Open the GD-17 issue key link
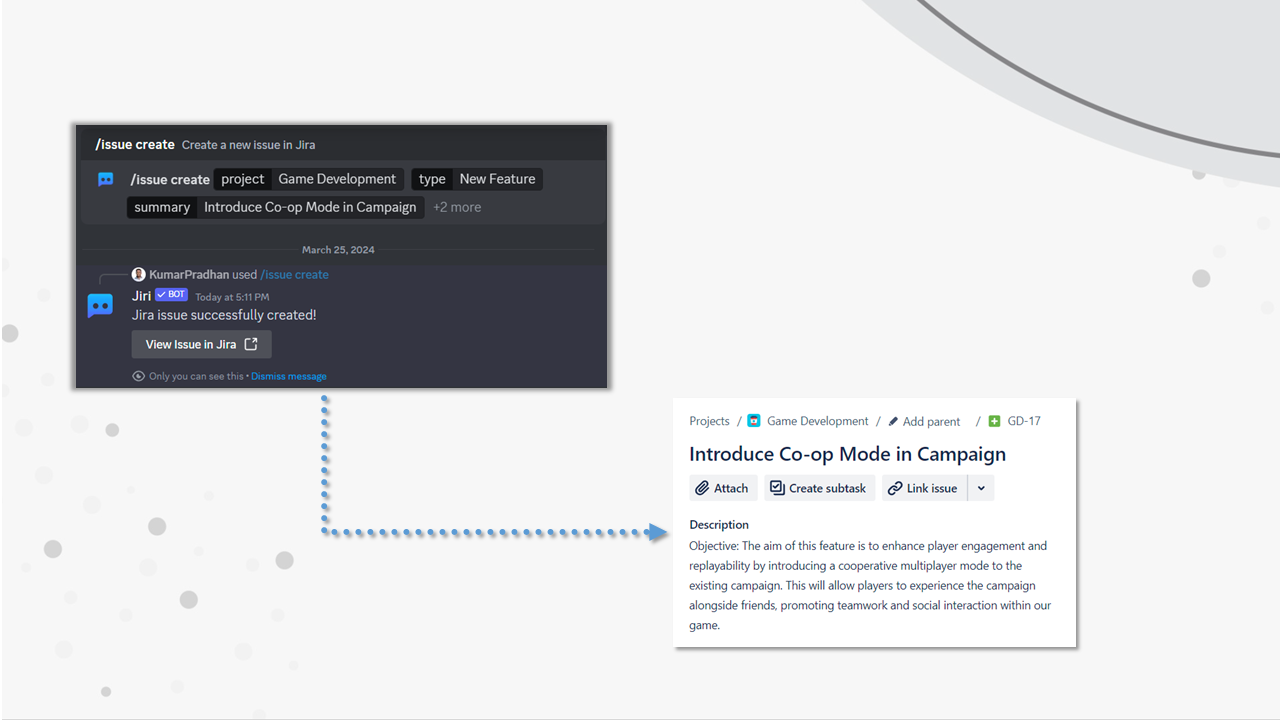The image size is (1280, 720). coord(1024,421)
